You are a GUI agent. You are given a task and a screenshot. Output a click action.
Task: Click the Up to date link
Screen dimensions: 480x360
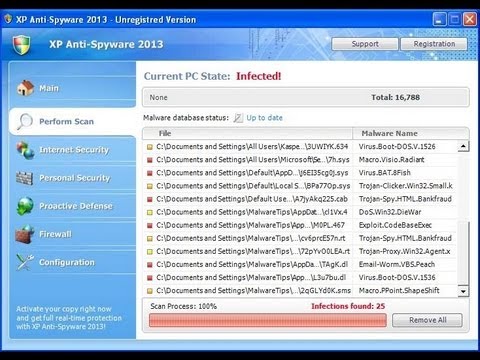[264, 118]
